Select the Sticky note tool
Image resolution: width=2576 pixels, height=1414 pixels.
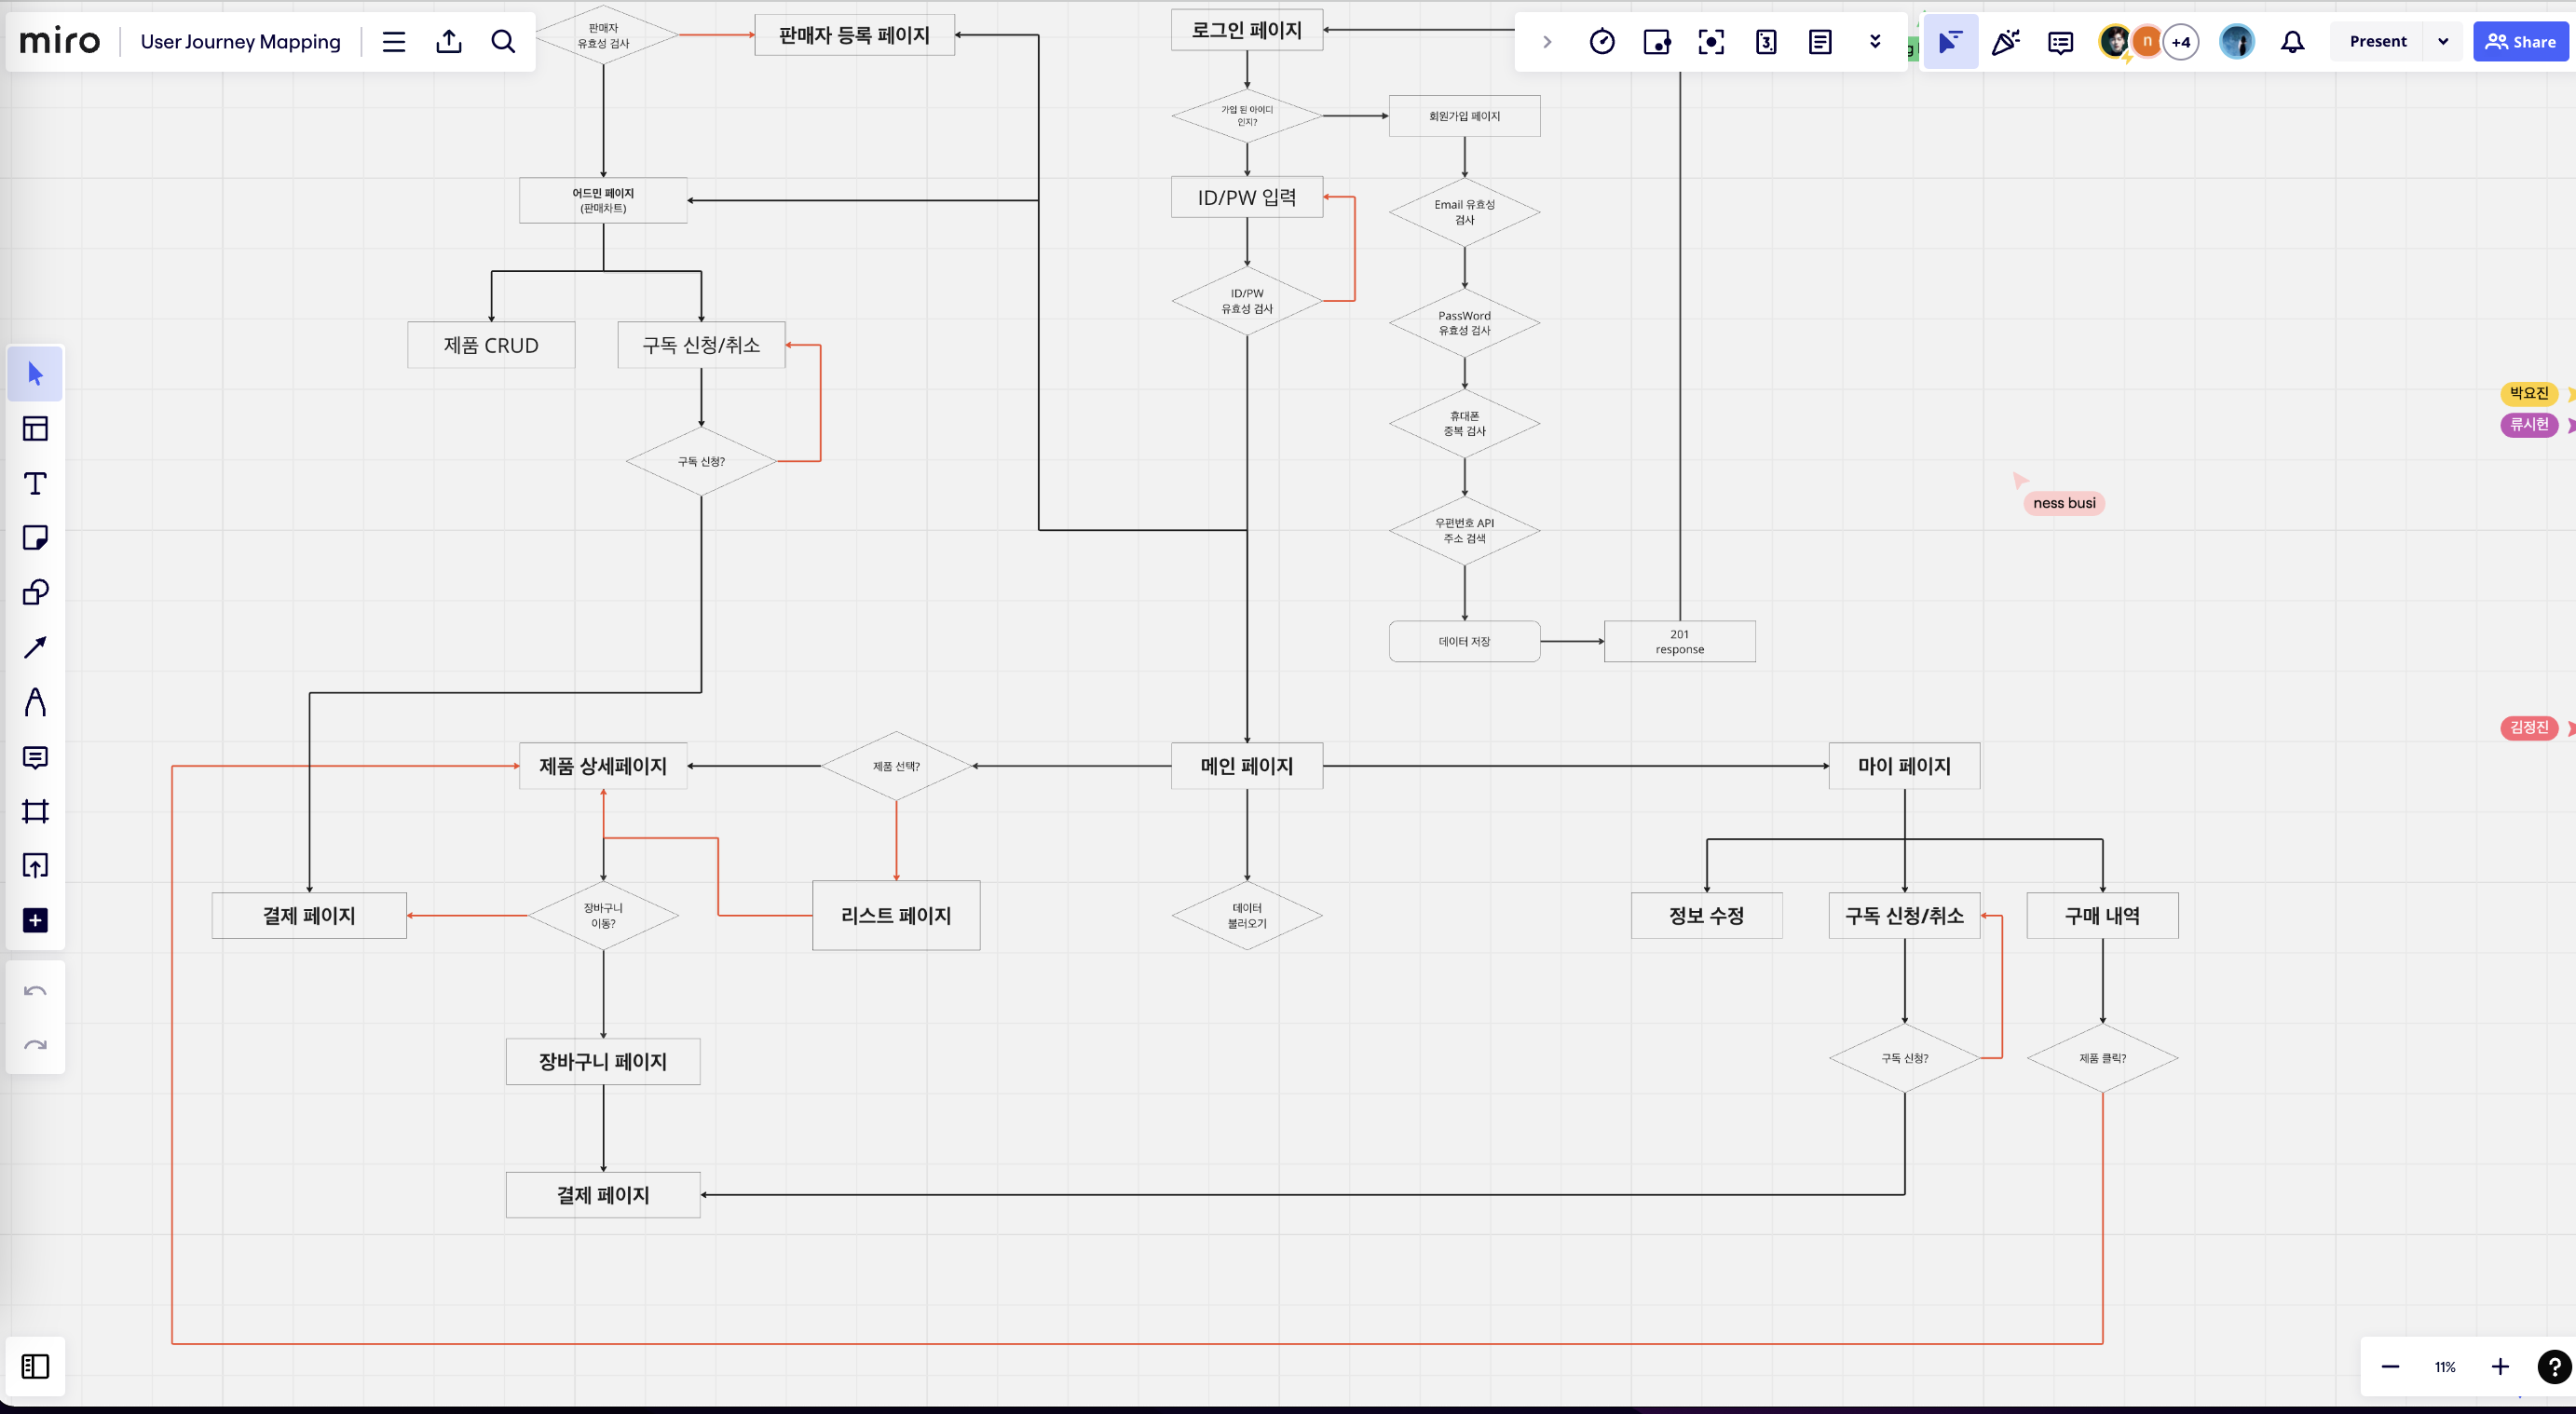tap(35, 538)
